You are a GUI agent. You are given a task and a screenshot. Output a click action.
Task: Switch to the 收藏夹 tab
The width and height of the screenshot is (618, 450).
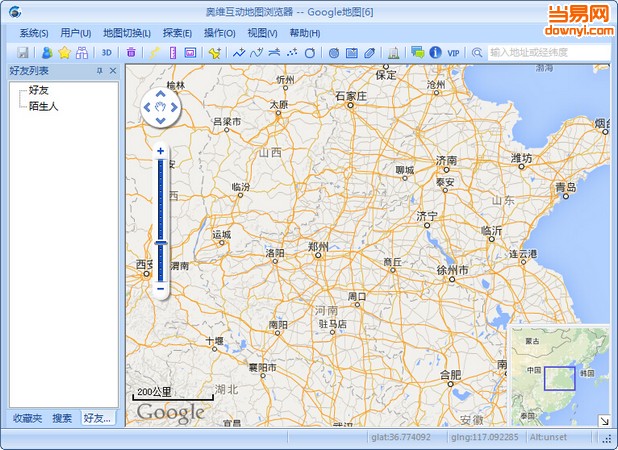pos(27,418)
